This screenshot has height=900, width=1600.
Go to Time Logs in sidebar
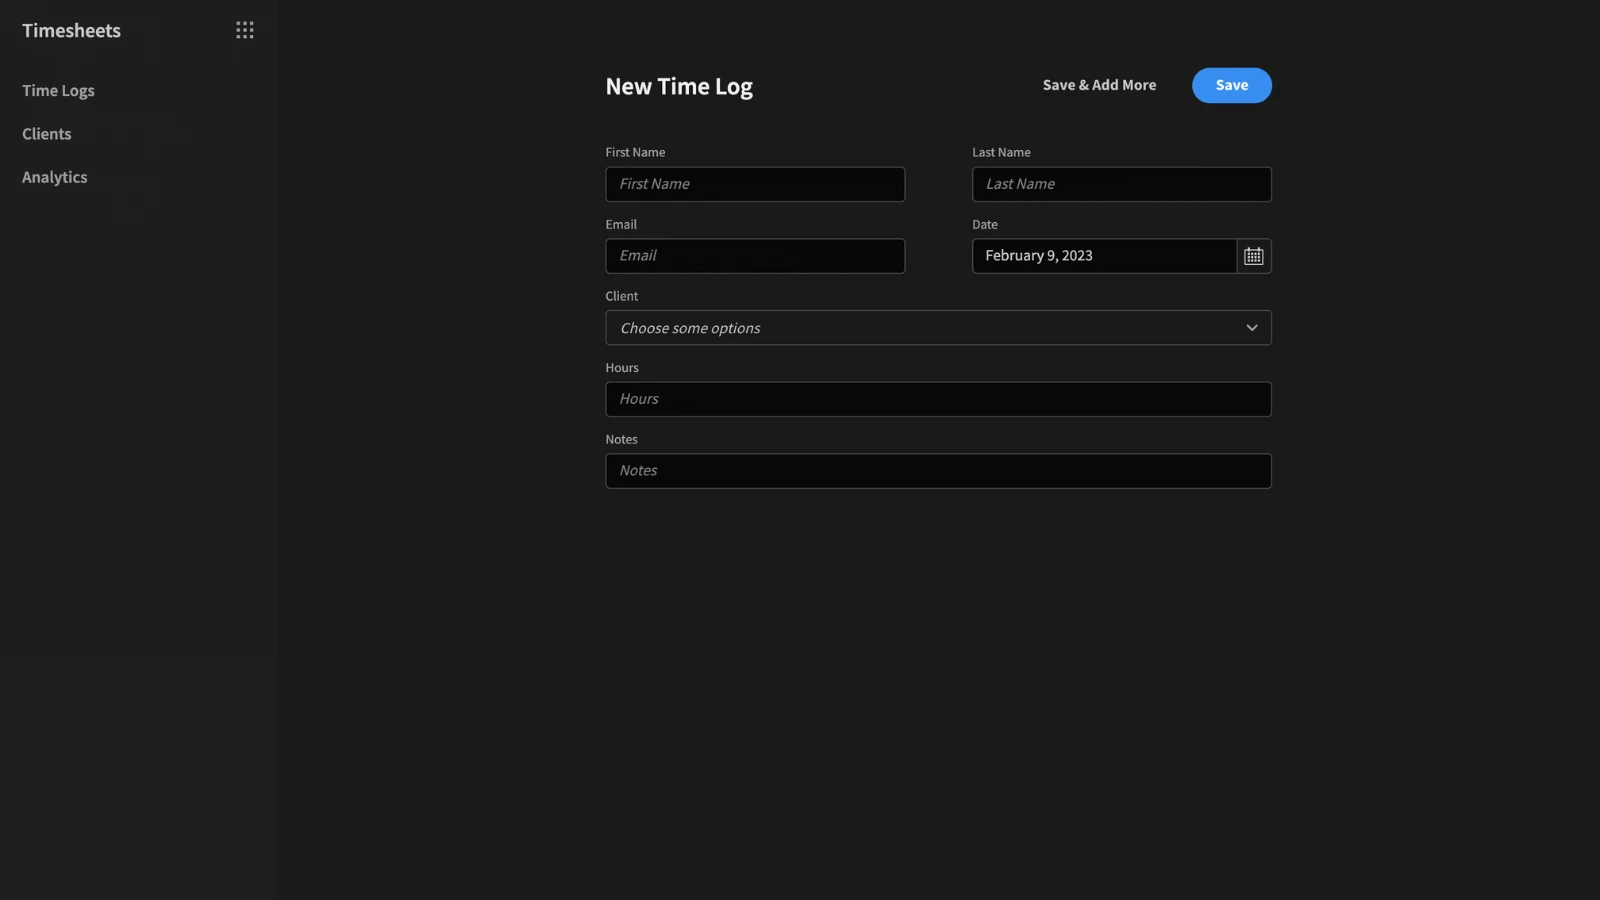[58, 91]
